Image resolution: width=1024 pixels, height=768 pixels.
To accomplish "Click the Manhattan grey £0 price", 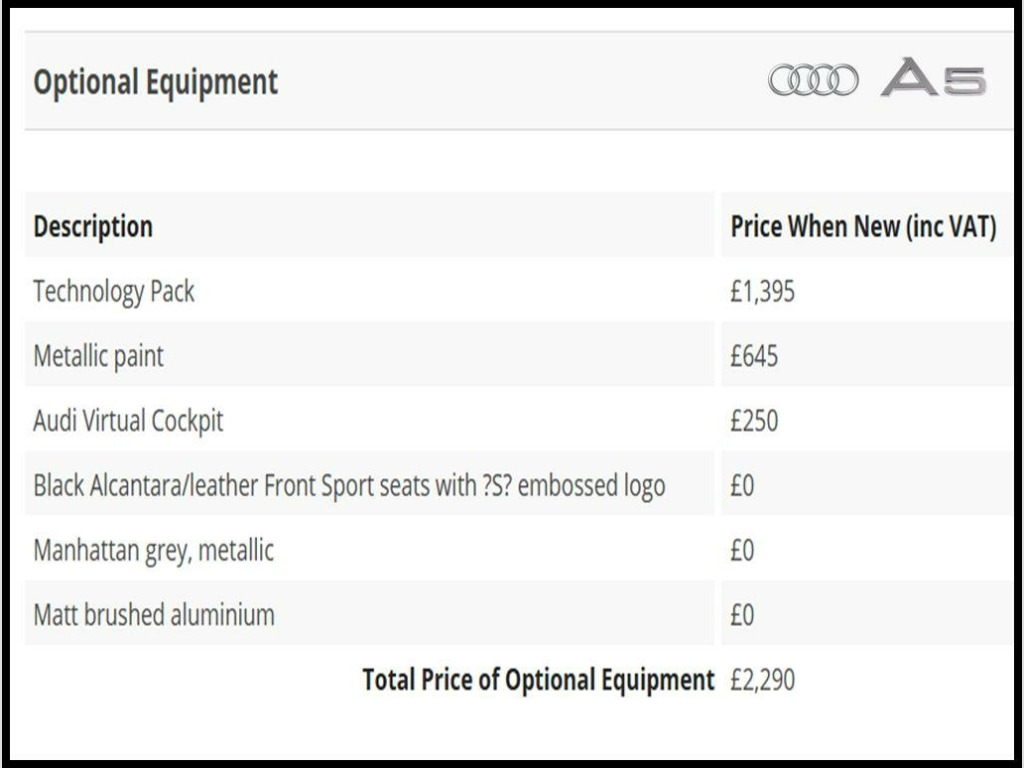I will (742, 550).
